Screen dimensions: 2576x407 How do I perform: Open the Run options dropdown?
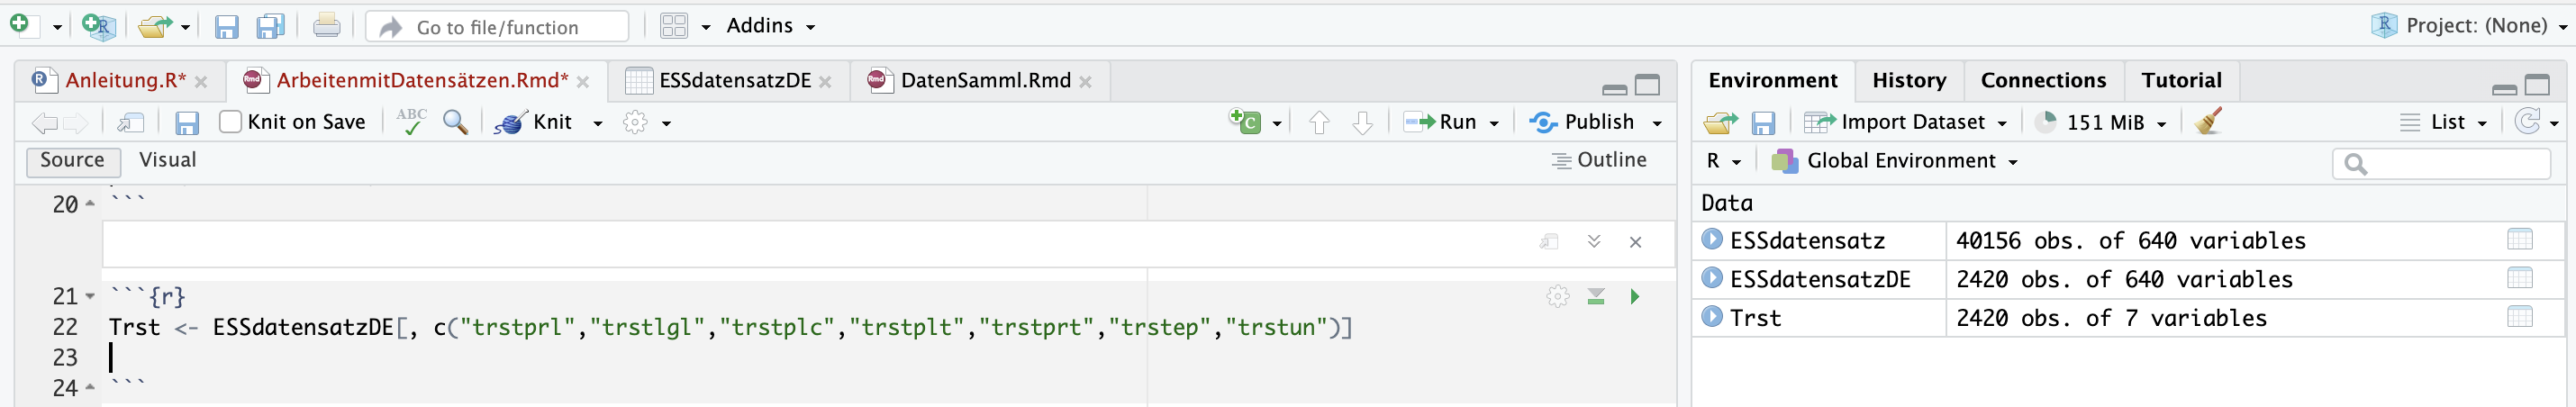[1494, 123]
